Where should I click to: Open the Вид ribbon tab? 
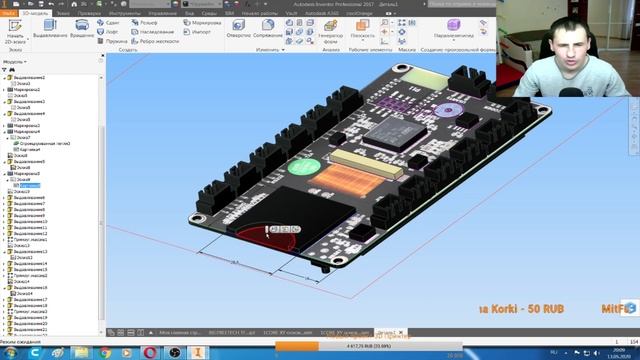189,13
